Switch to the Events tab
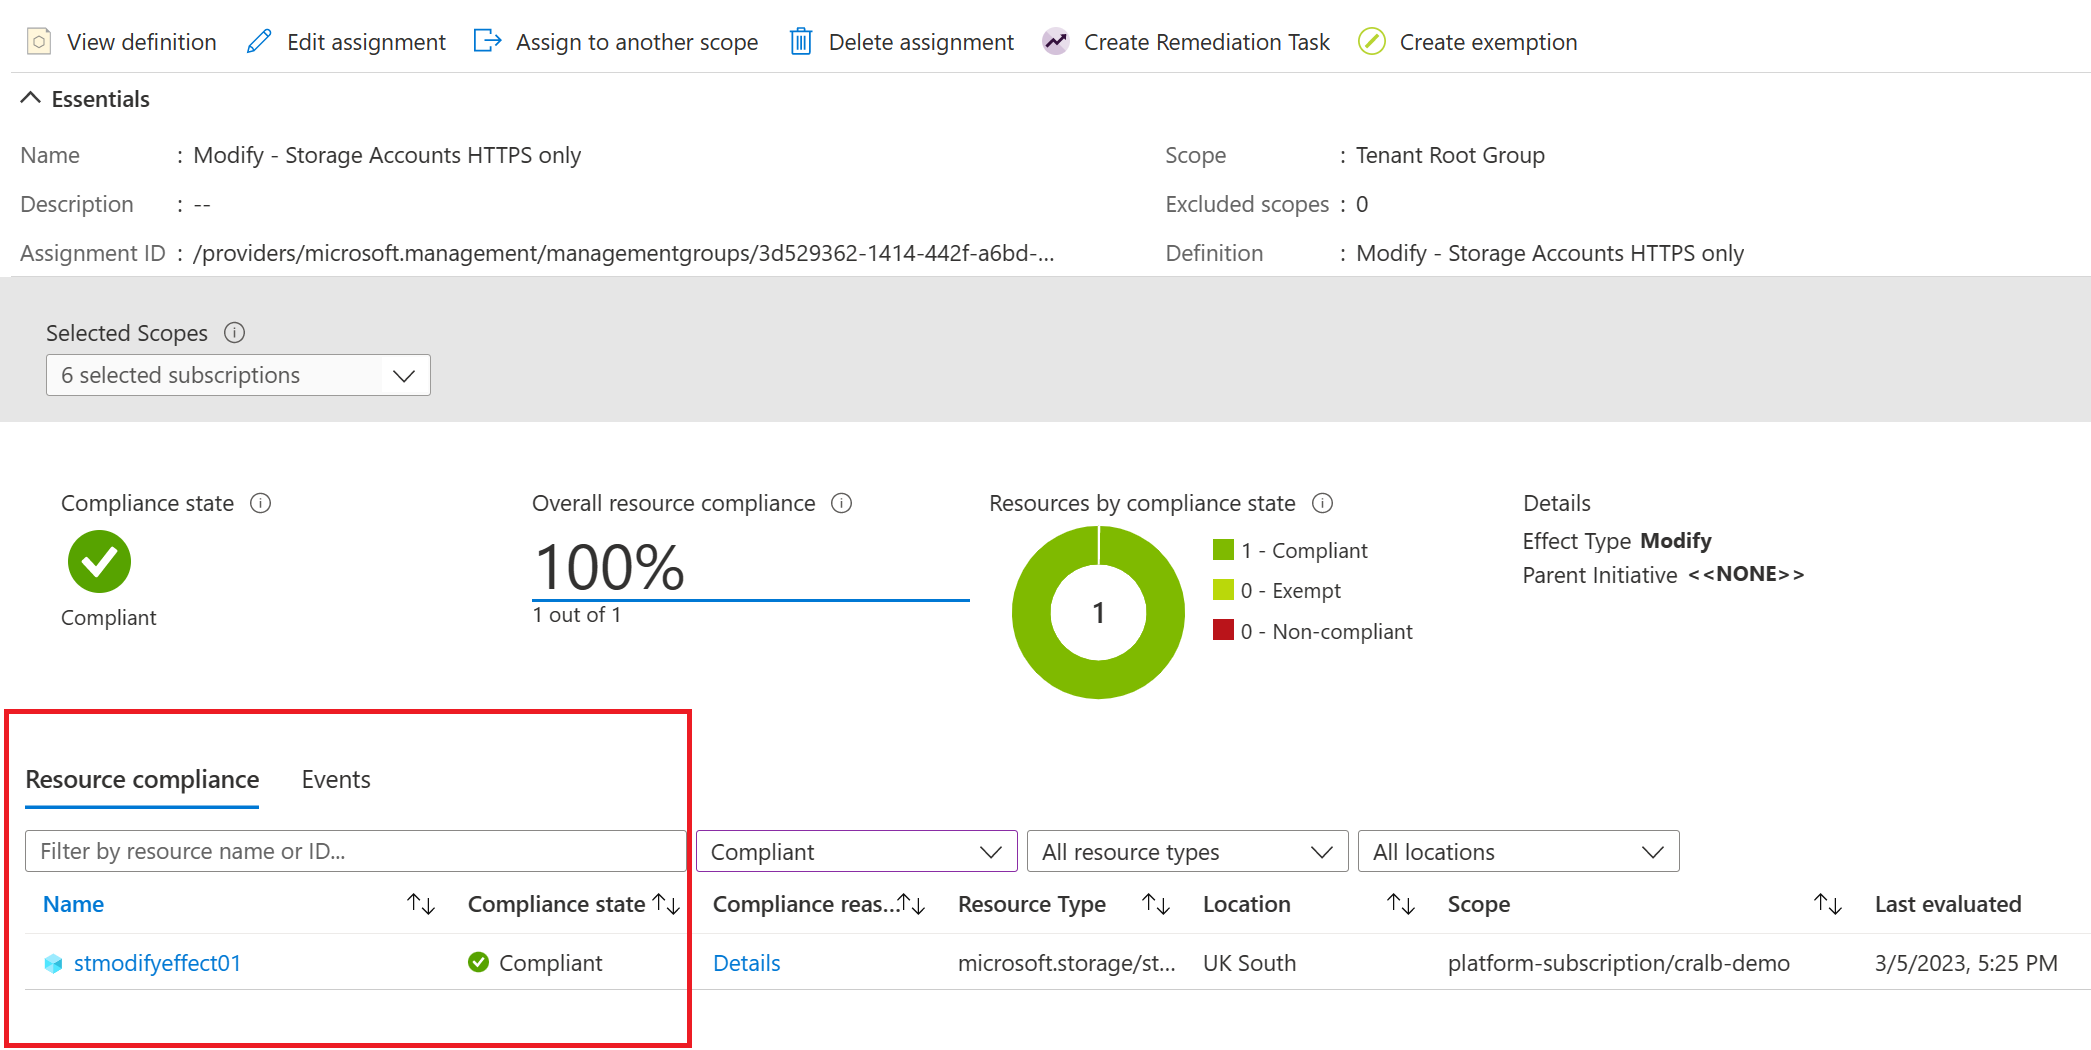 (x=336, y=780)
